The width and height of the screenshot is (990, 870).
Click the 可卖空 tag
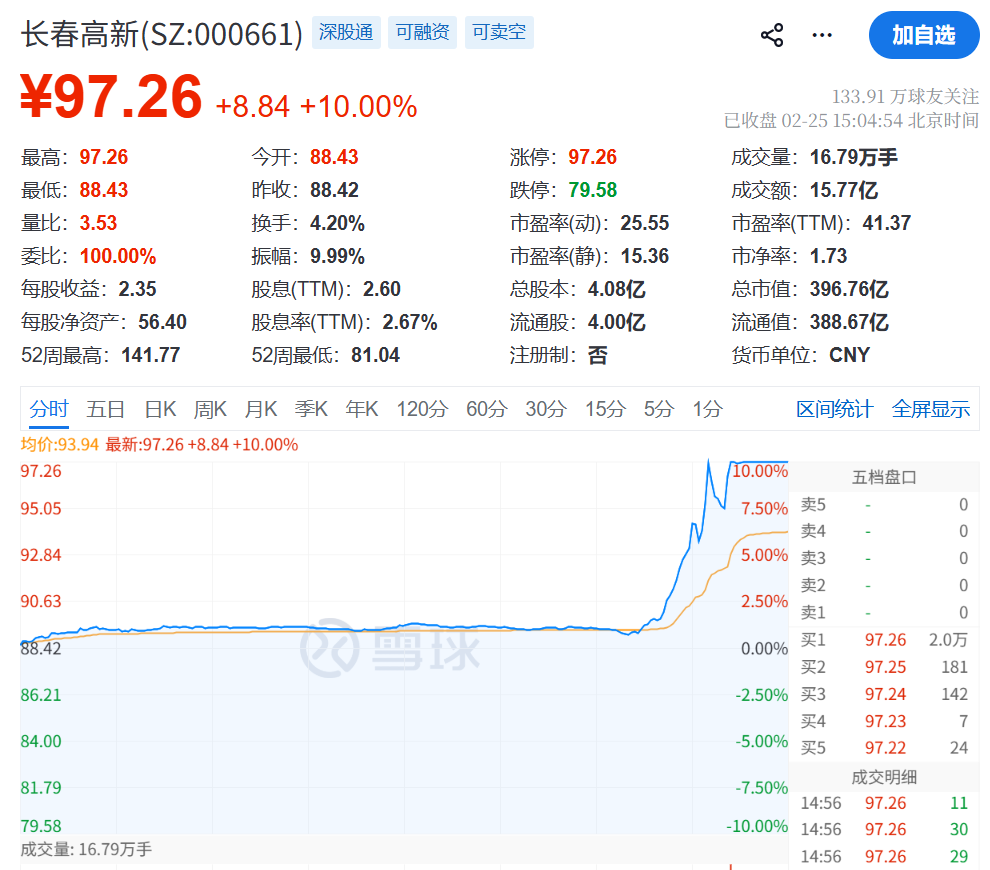tap(499, 32)
